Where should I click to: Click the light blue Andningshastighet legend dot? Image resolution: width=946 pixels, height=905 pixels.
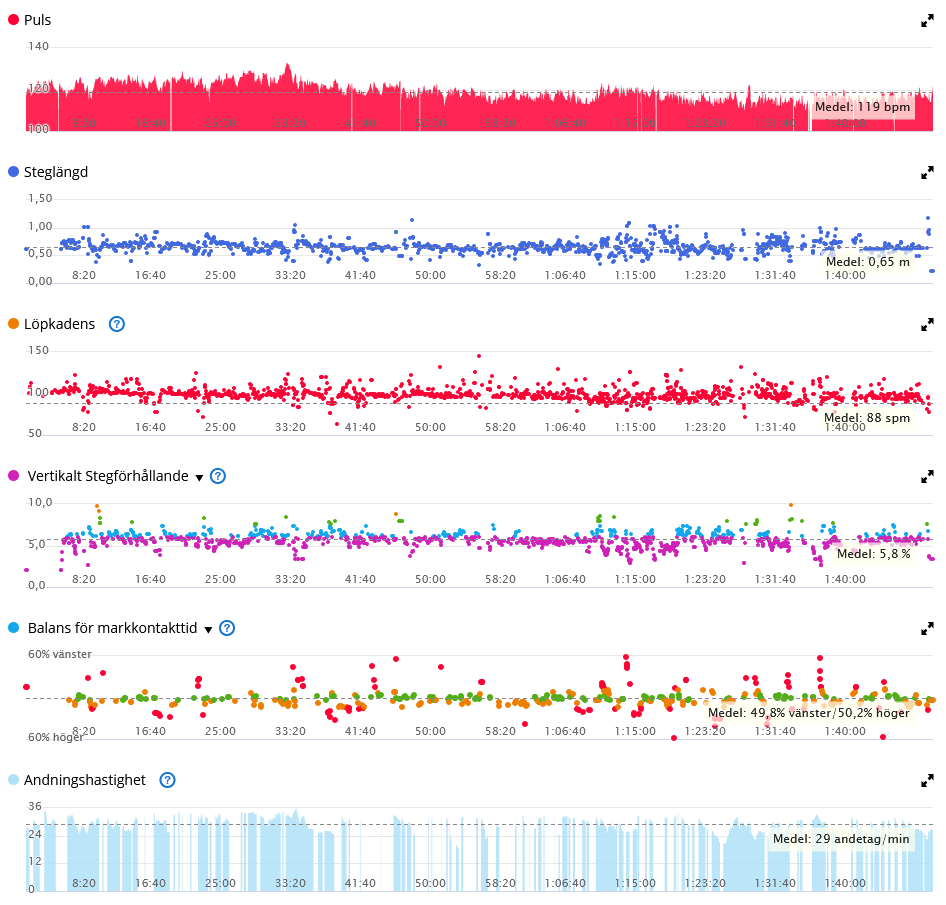(13, 780)
